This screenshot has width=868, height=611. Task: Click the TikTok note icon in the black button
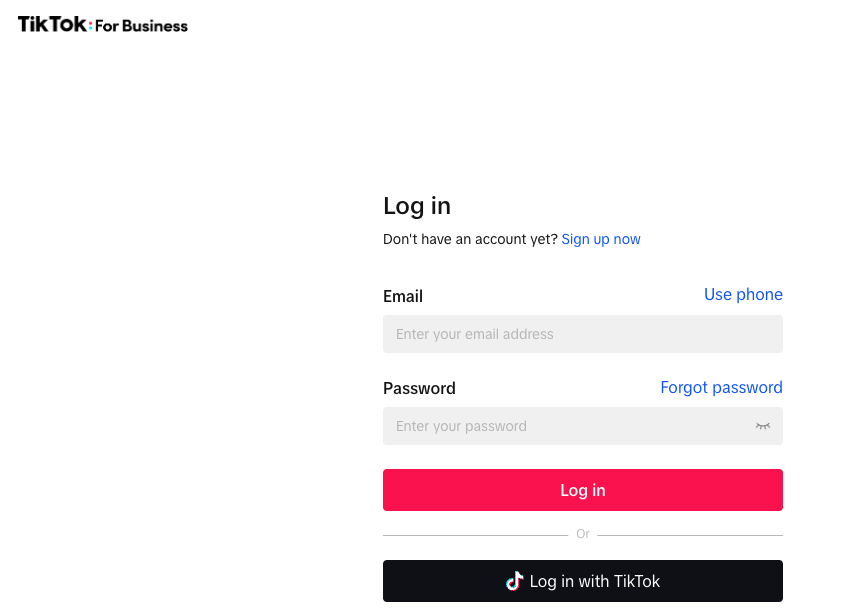(x=514, y=581)
